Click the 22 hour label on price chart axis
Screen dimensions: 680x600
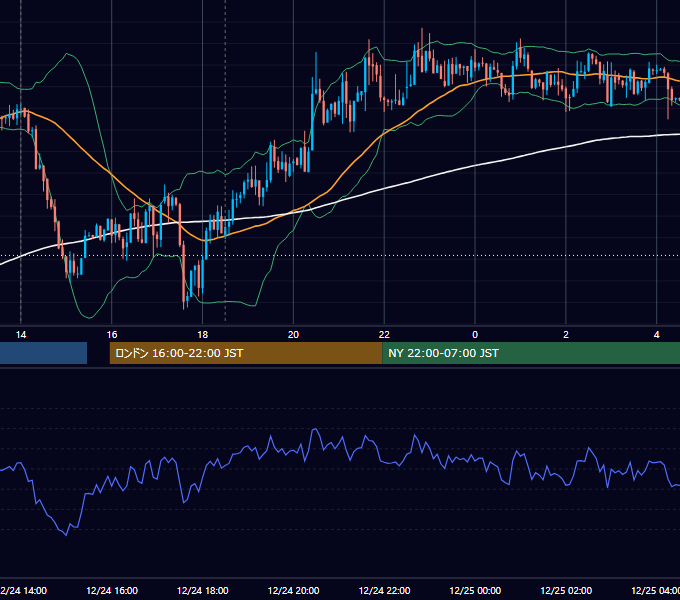point(384,334)
